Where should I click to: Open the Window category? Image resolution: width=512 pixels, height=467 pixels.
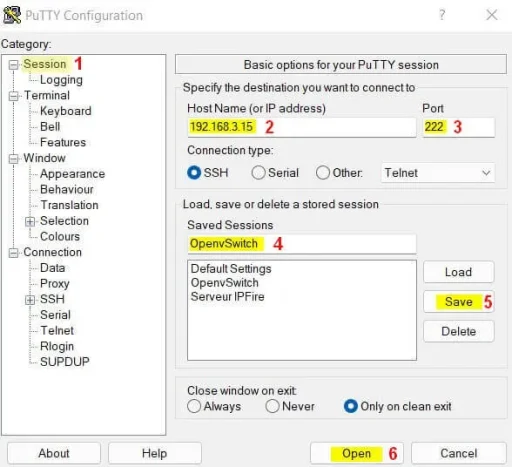tap(44, 158)
